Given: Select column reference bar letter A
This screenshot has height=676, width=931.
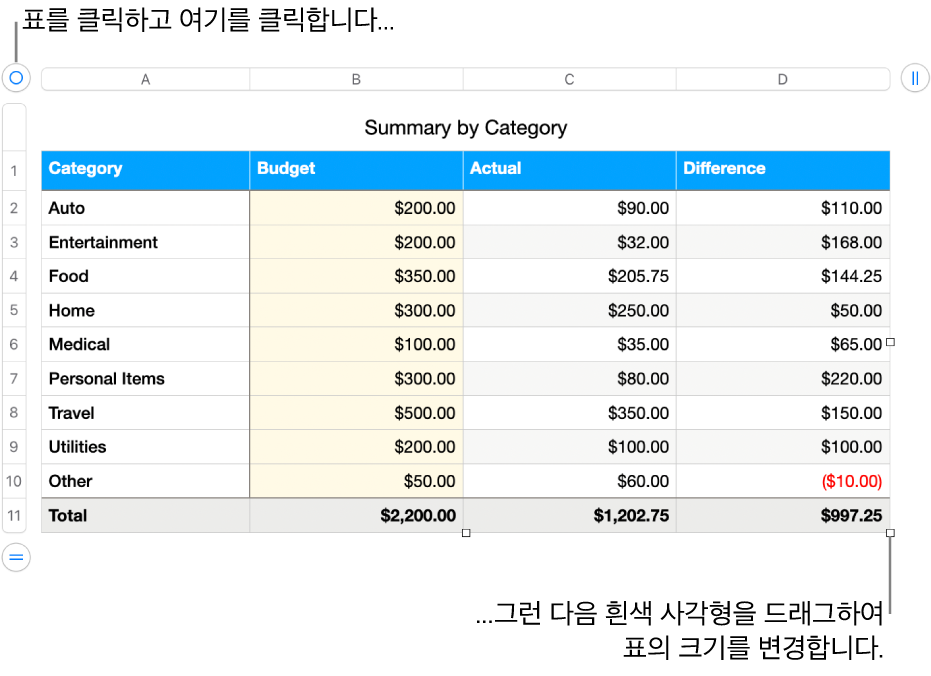Looking at the screenshot, I should [x=145, y=78].
